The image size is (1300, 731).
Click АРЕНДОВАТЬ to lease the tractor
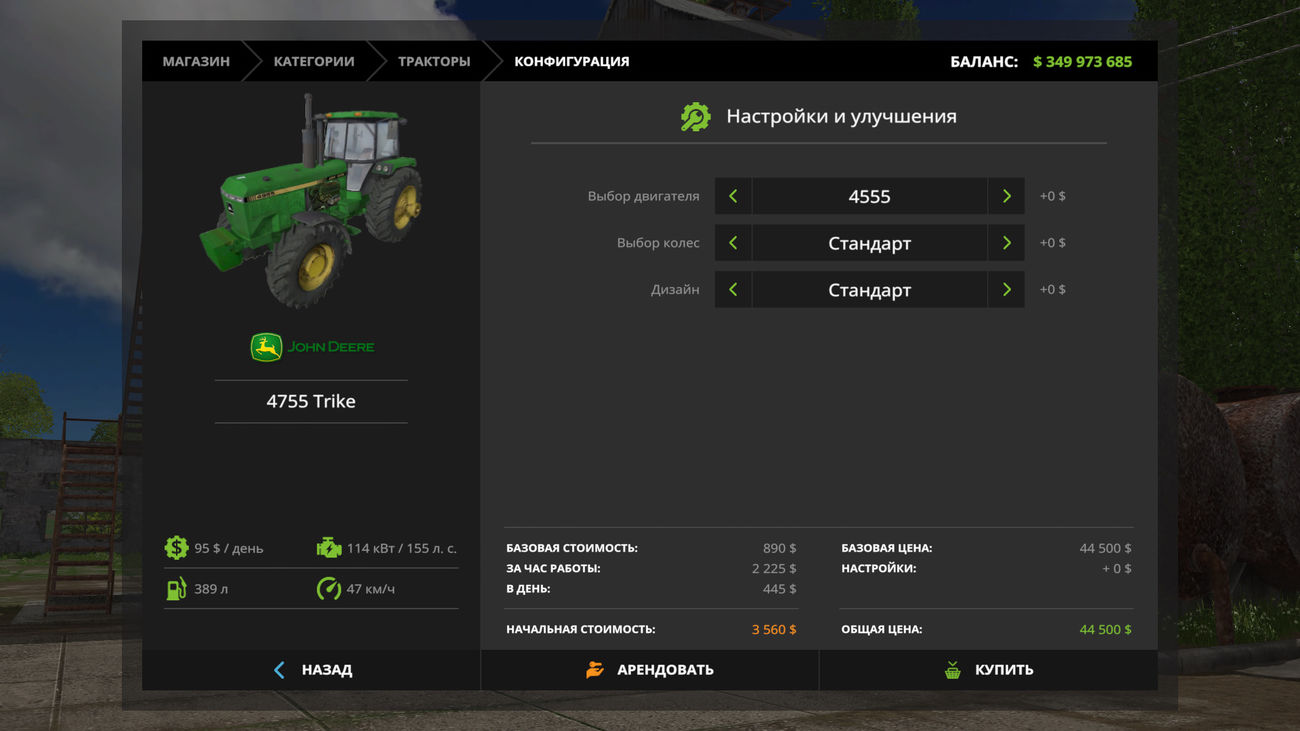650,670
